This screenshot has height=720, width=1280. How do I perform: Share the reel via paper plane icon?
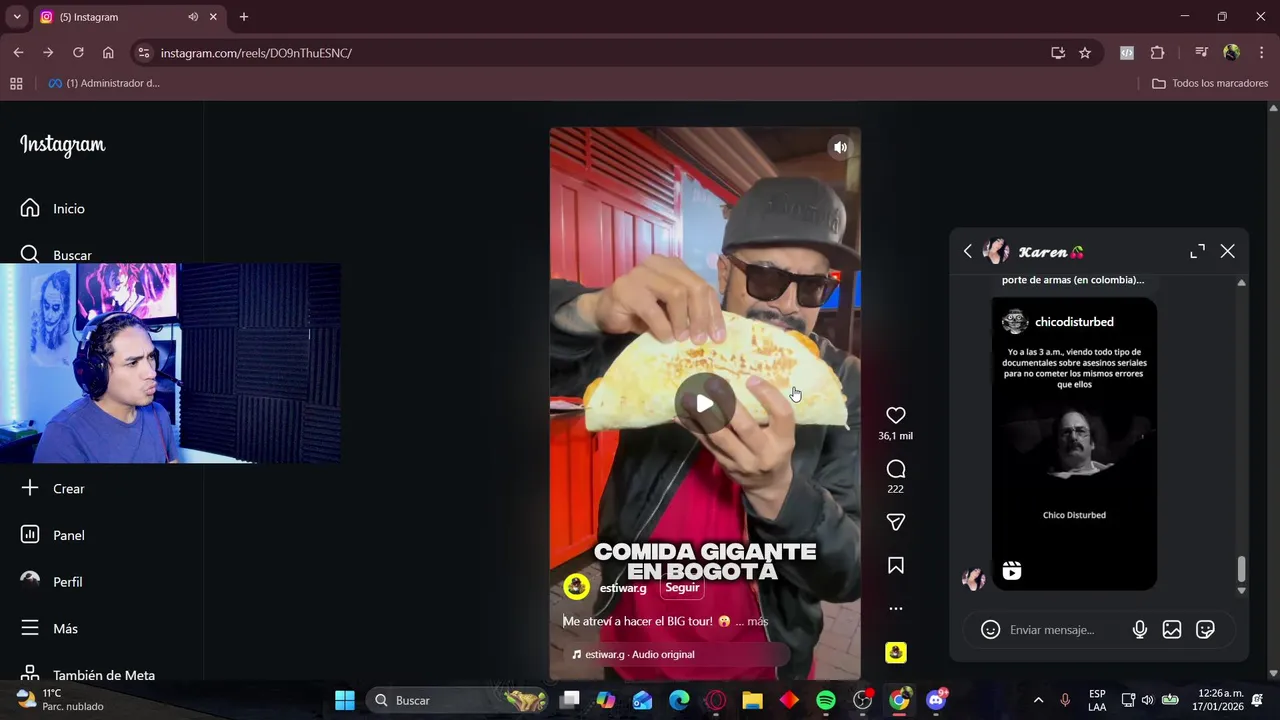(895, 522)
